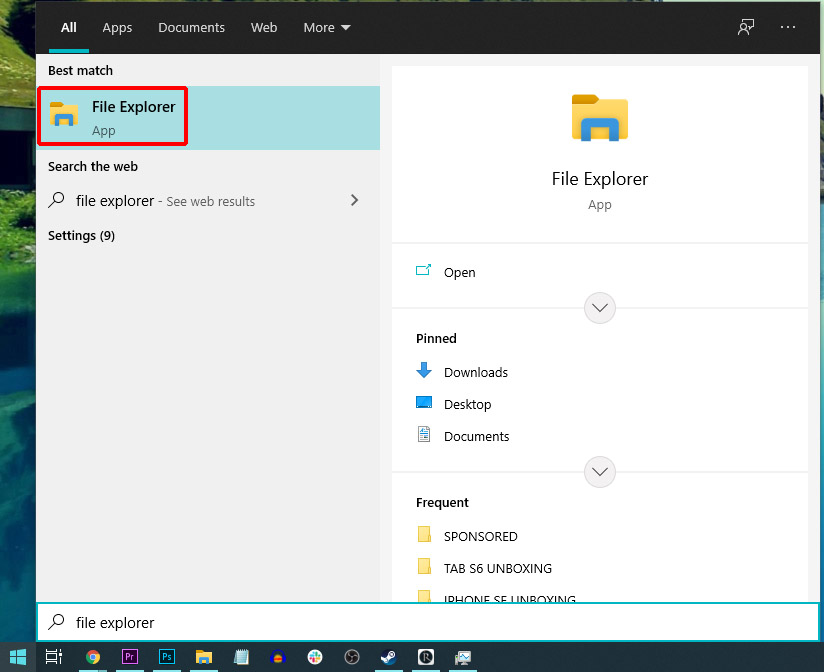The width and height of the screenshot is (824, 672).
Task: Switch to the Apps tab
Action: point(117,27)
